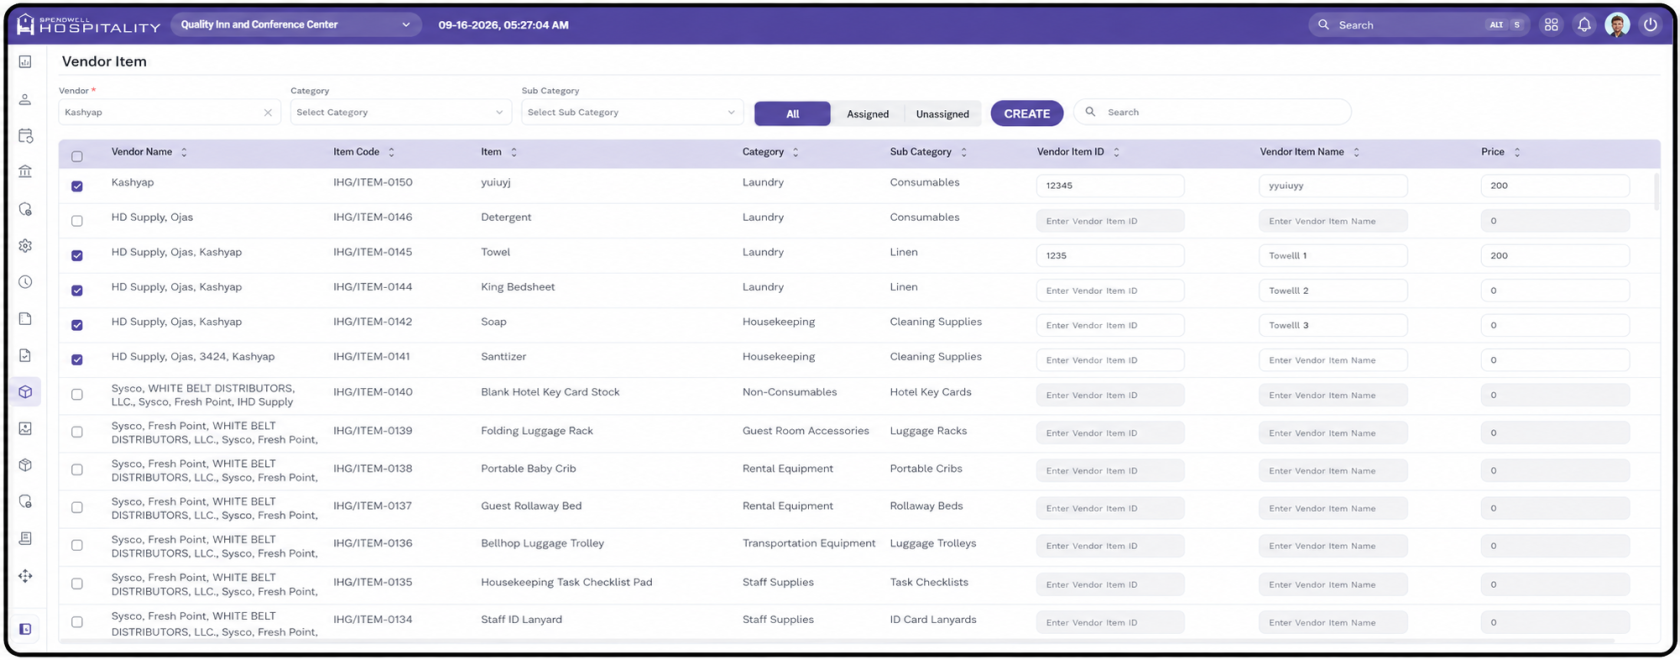Image resolution: width=1680 pixels, height=660 pixels.
Task: Open the Select Category dropdown
Action: (x=400, y=112)
